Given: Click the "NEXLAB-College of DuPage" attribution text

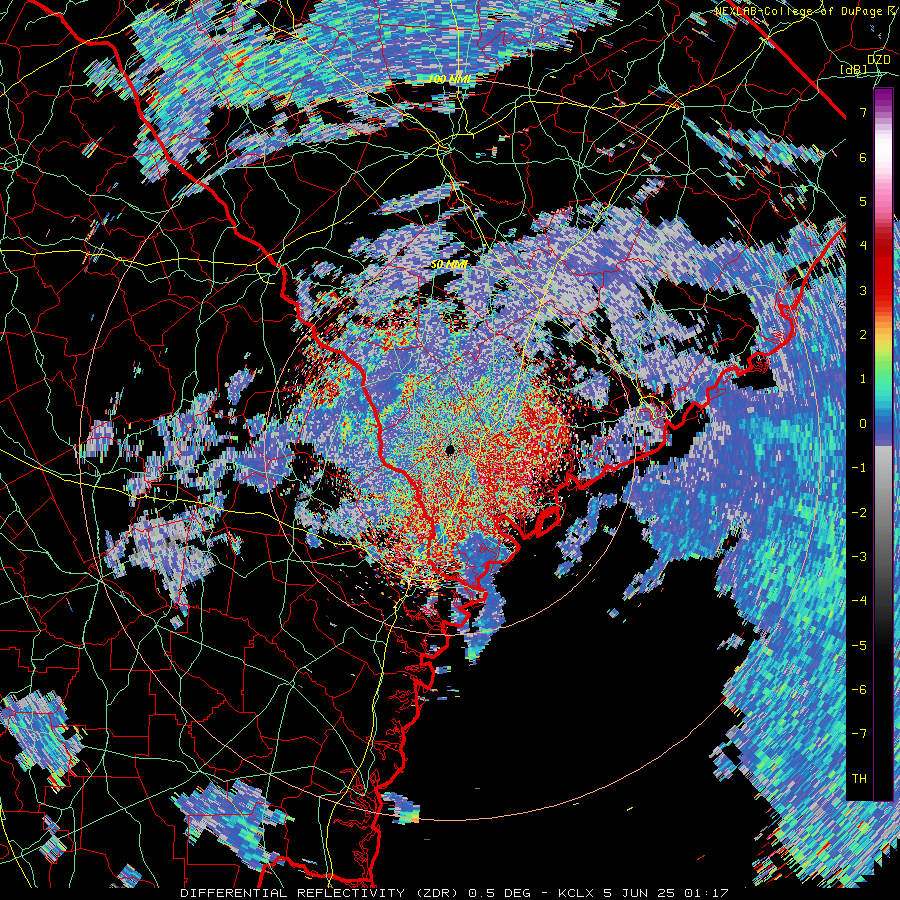Looking at the screenshot, I should point(801,11).
